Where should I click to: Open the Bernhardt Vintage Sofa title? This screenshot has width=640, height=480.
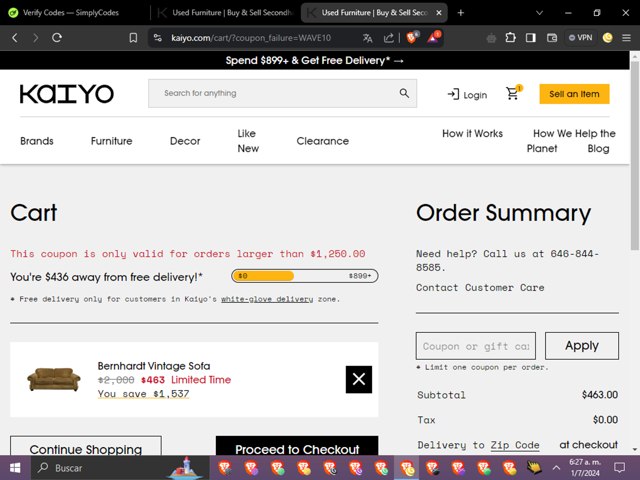click(x=154, y=366)
